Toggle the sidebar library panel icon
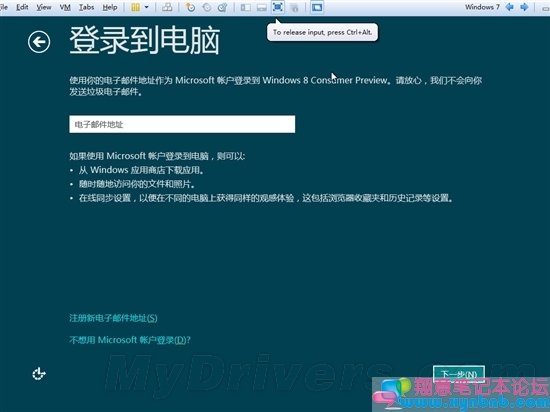The image size is (550, 412). click(246, 7)
